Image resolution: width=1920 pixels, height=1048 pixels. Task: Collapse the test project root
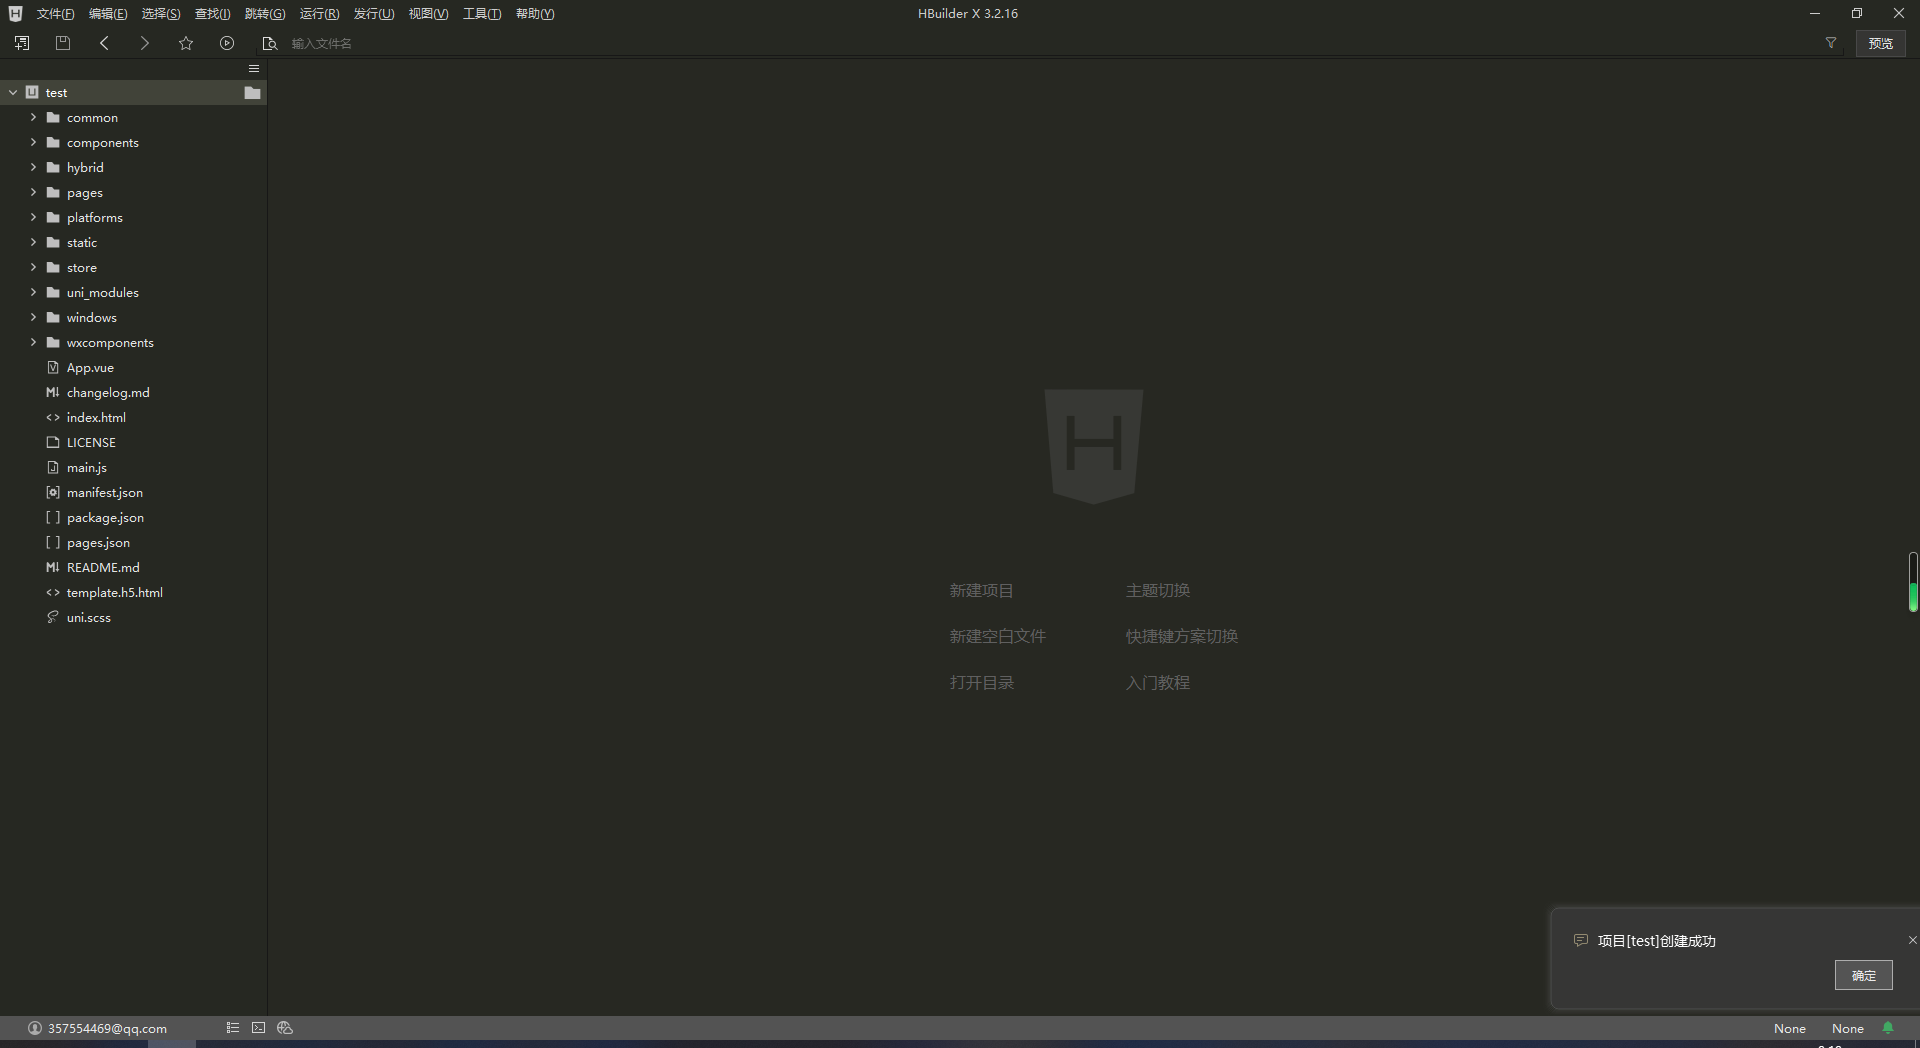point(13,92)
